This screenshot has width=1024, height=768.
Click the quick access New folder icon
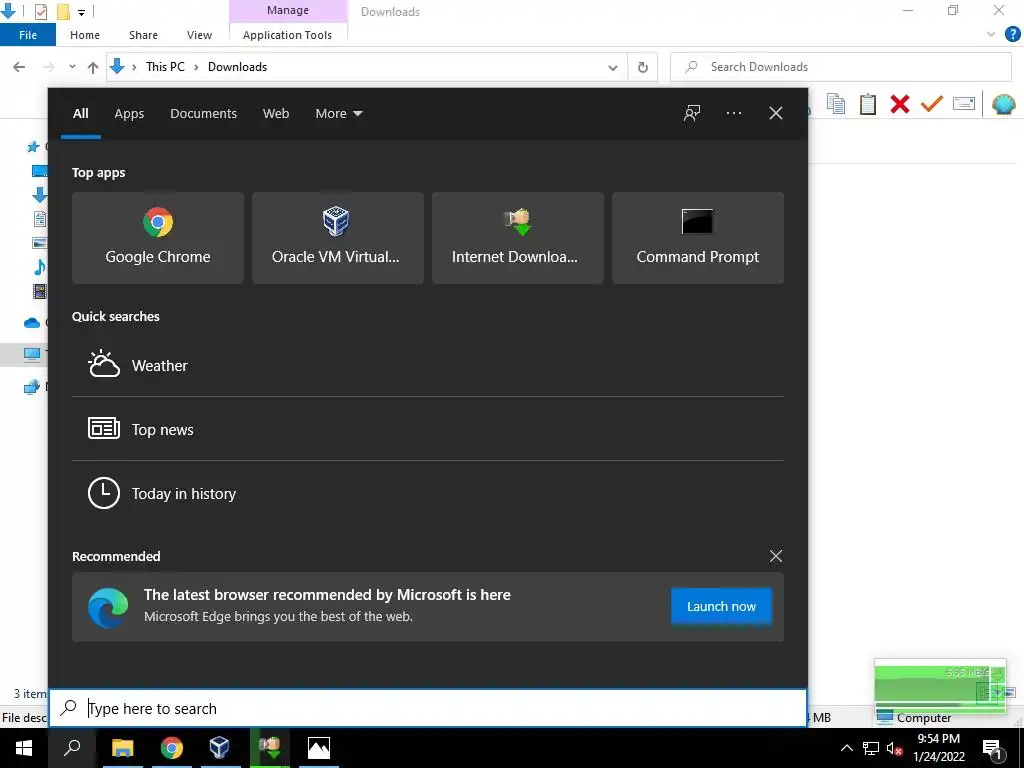(x=63, y=12)
